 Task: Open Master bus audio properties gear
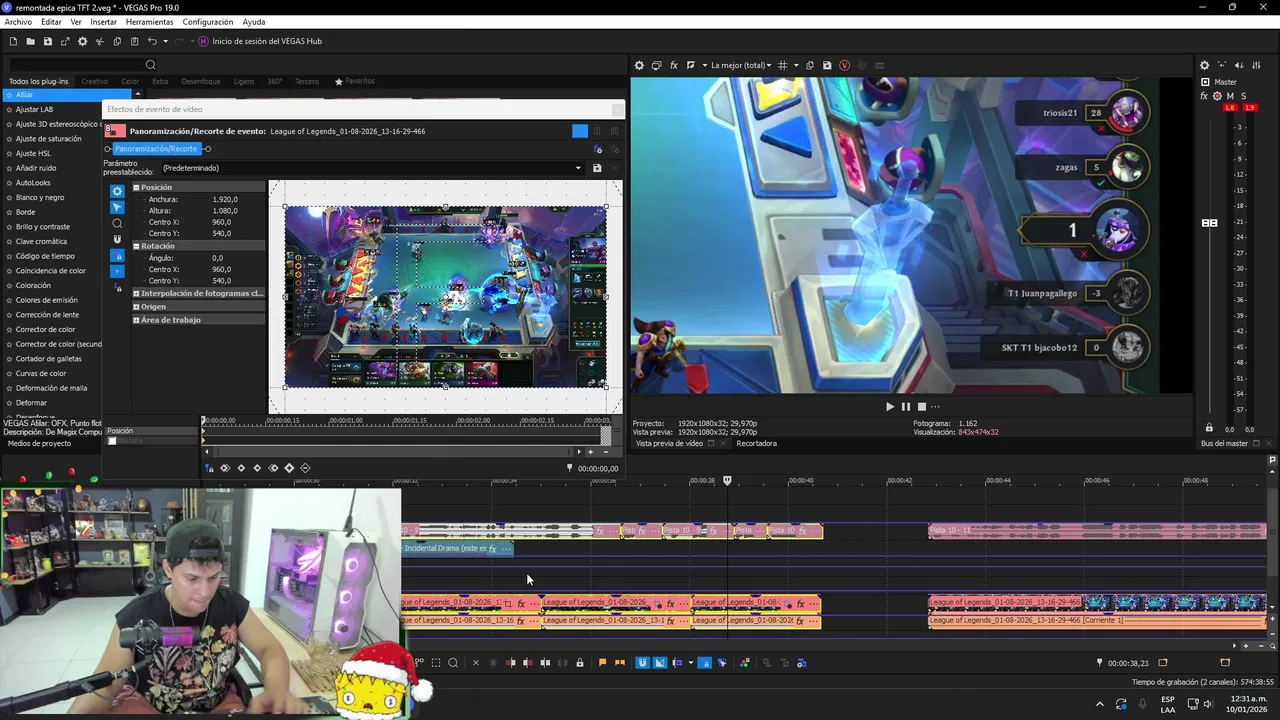click(1204, 65)
